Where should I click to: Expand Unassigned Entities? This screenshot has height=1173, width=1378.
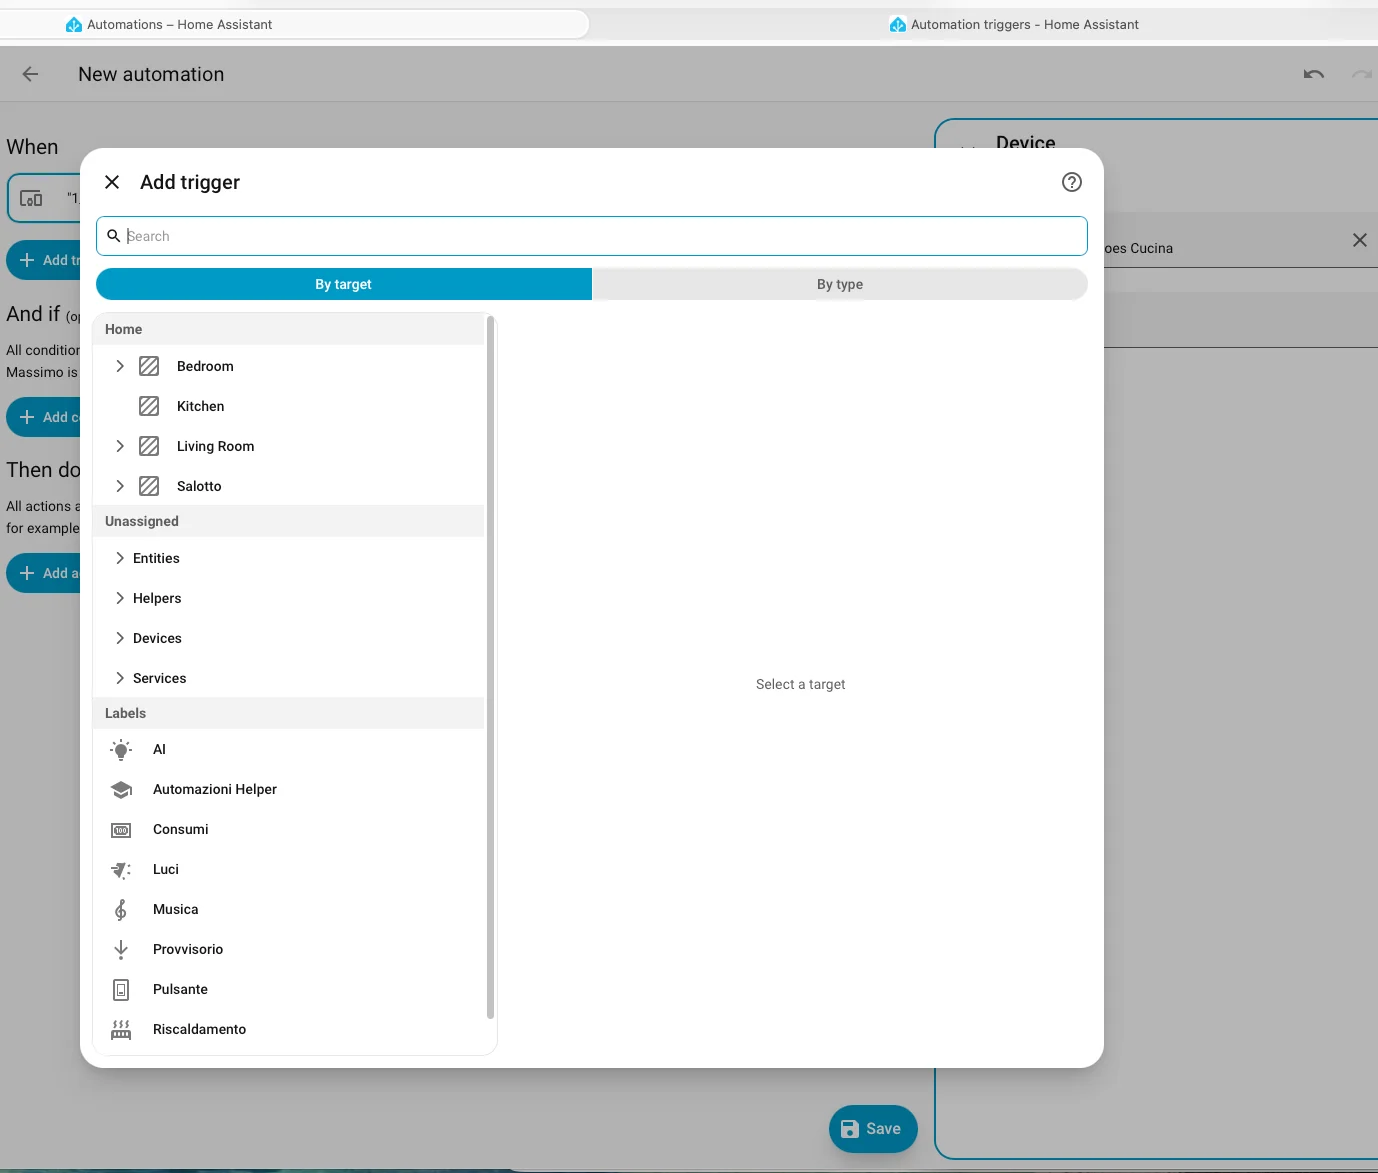coord(120,558)
